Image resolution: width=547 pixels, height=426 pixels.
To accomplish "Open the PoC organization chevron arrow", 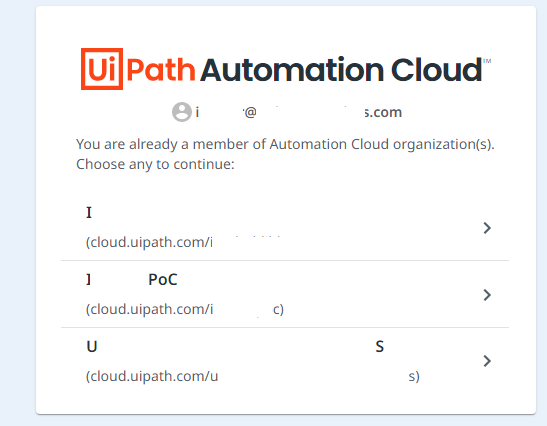I will pos(487,295).
